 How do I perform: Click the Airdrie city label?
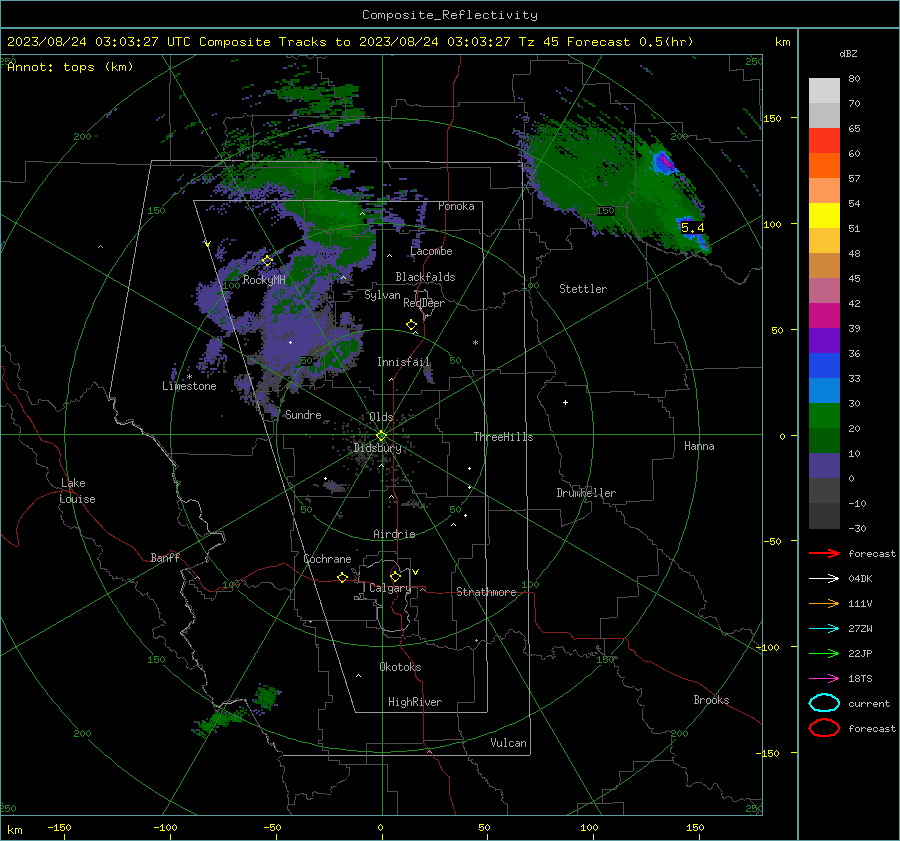pos(394,534)
